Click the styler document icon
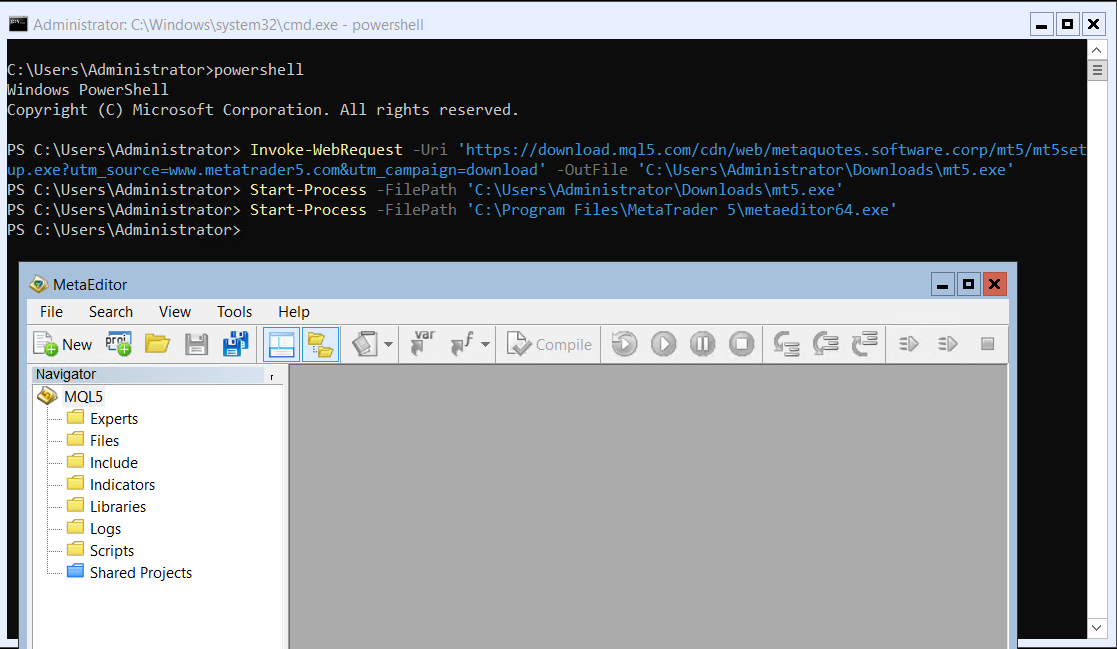Screen dimensions: 1117x649 [x=365, y=344]
